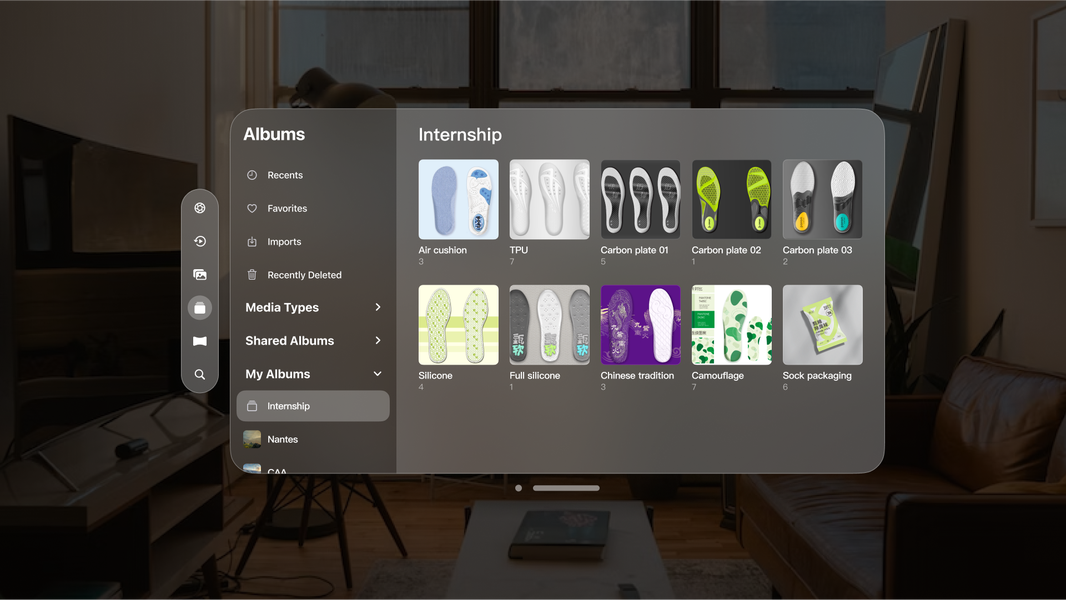Click the "Carbon plate 03" label
The height and width of the screenshot is (600, 1066).
coord(817,250)
